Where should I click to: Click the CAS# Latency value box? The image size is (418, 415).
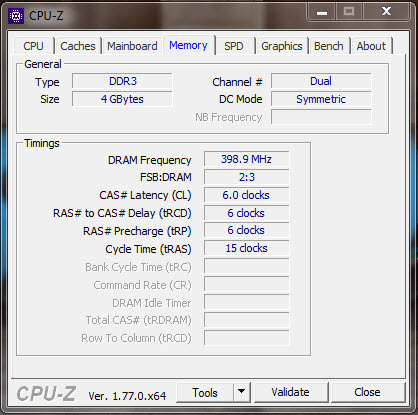[x=246, y=195]
